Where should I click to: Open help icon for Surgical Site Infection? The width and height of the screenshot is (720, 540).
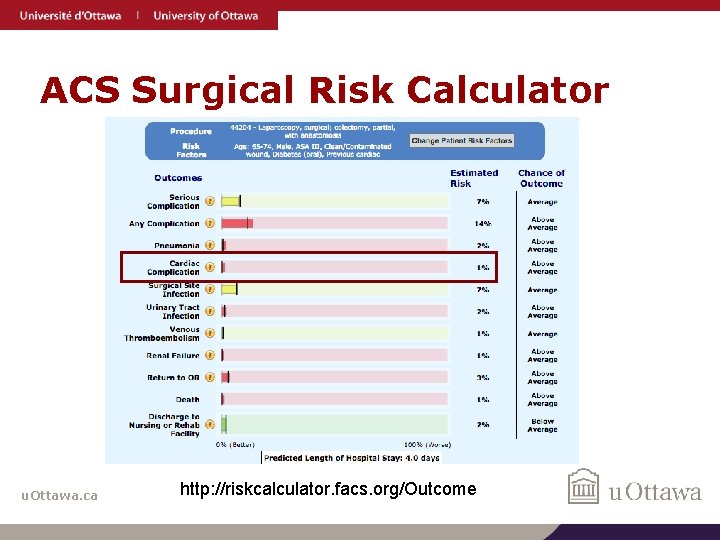pyautogui.click(x=210, y=289)
